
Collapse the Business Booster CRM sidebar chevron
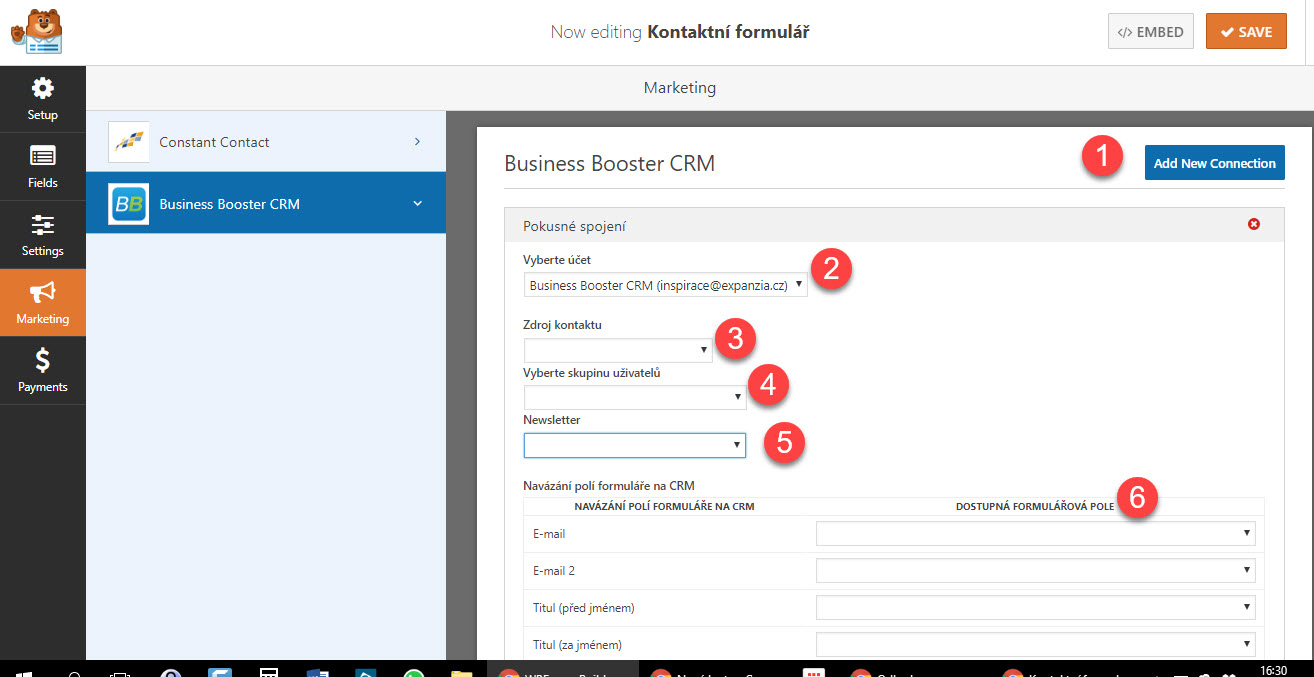coord(417,204)
